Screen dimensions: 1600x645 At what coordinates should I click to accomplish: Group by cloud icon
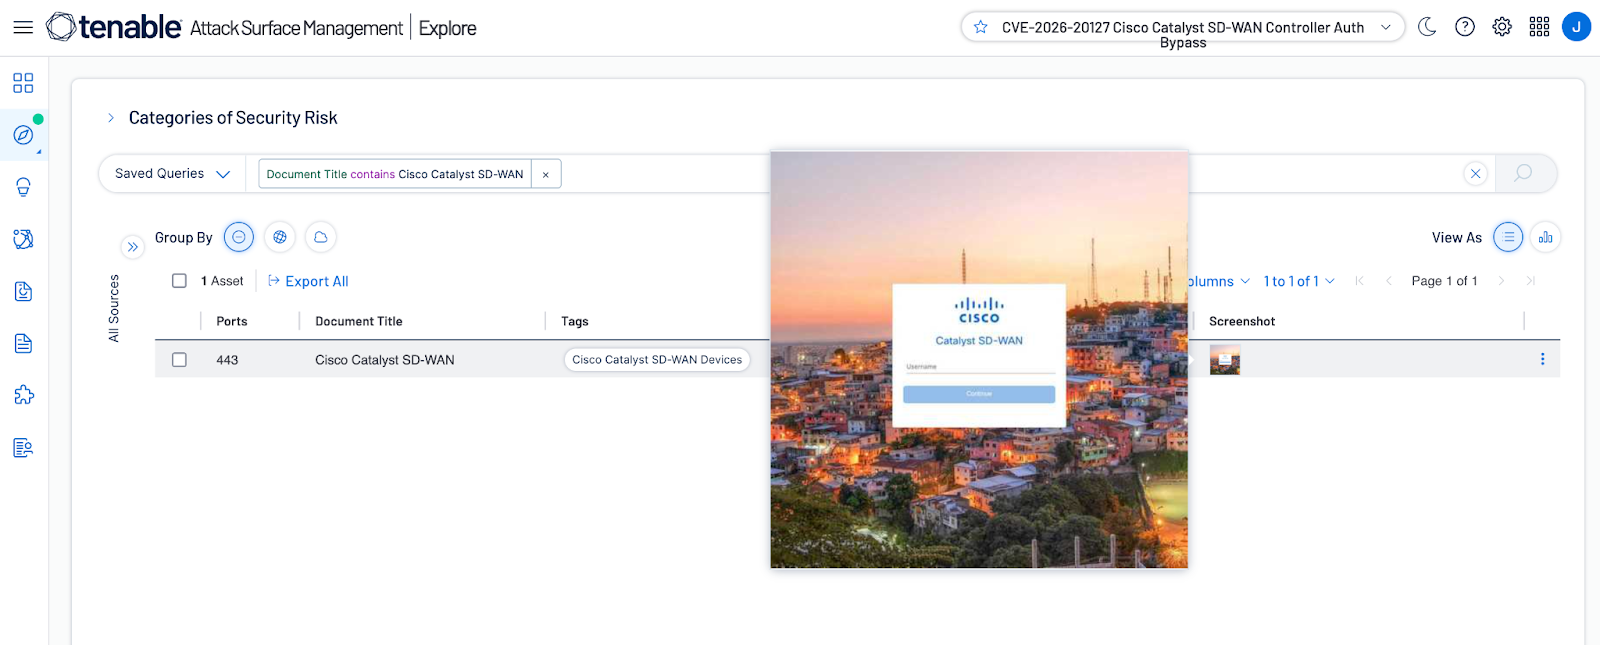click(321, 237)
